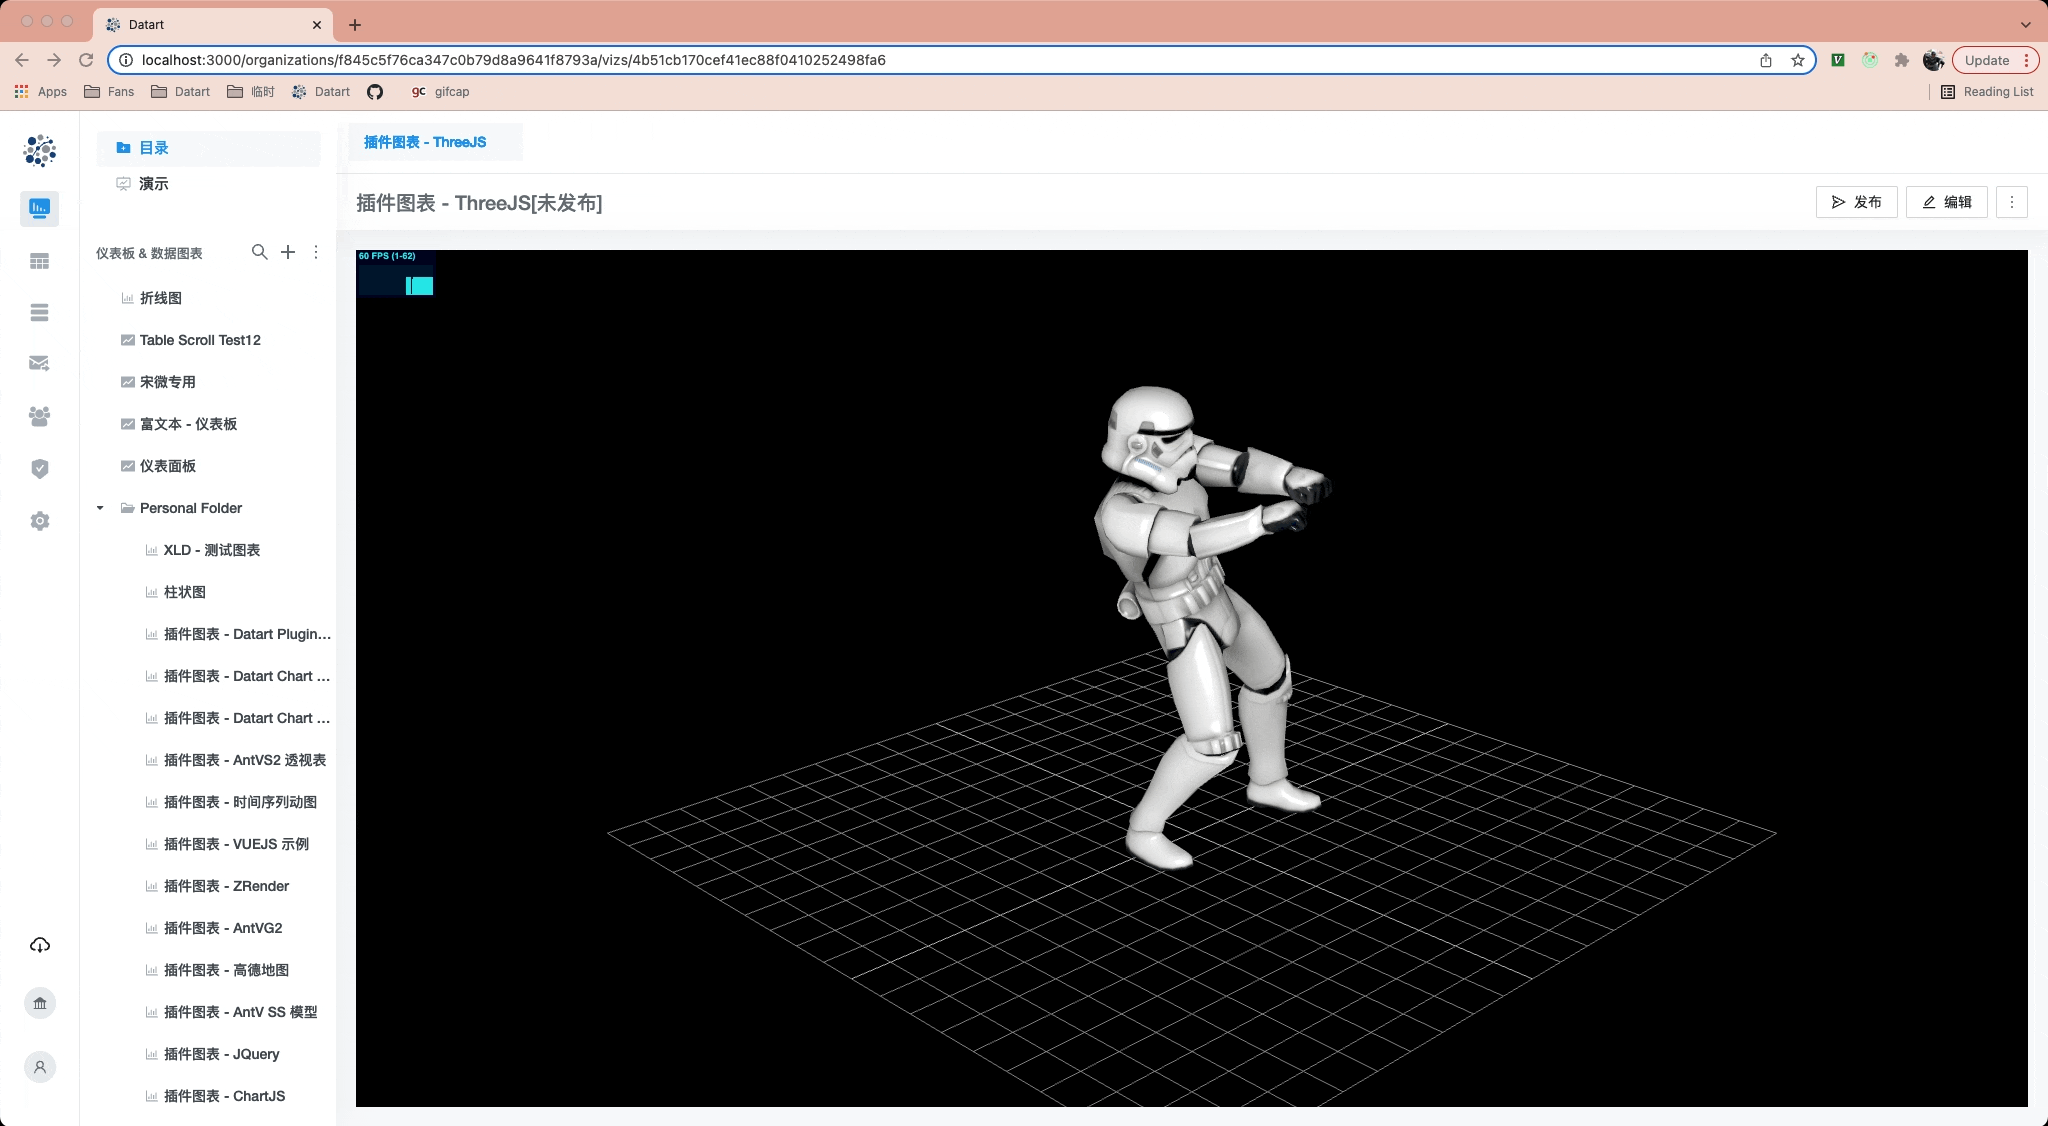The height and width of the screenshot is (1126, 2048).
Task: Click the notifications/mail icon in sidebar
Action: coord(39,363)
